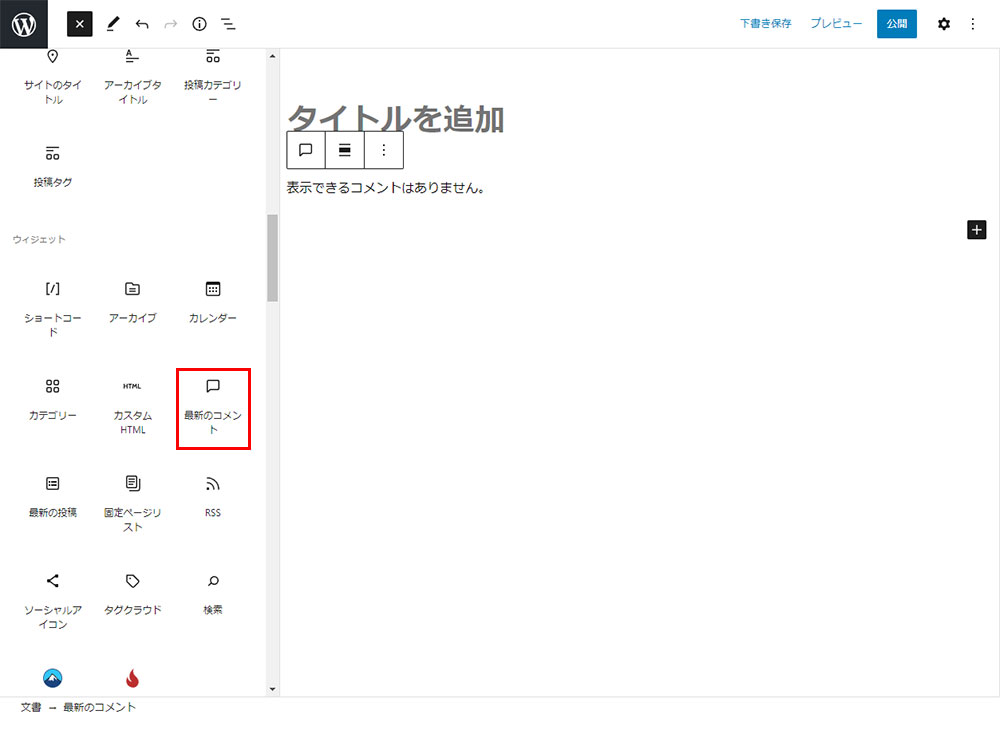
Task: Toggle the editor settings gear sidebar
Action: point(943,24)
